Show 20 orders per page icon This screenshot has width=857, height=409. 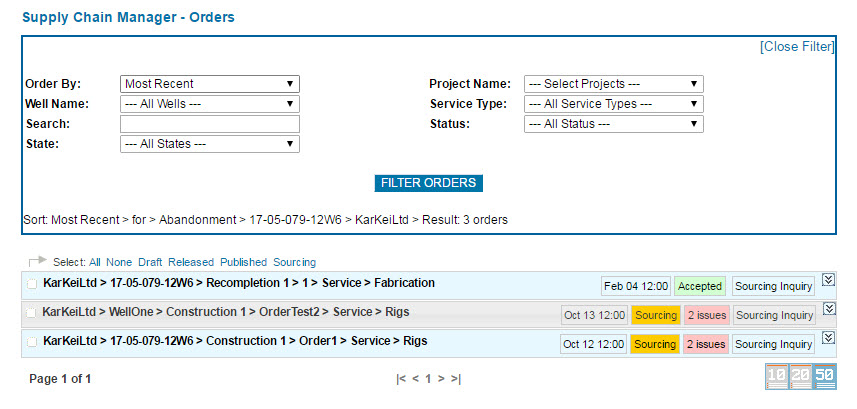[x=801, y=377]
